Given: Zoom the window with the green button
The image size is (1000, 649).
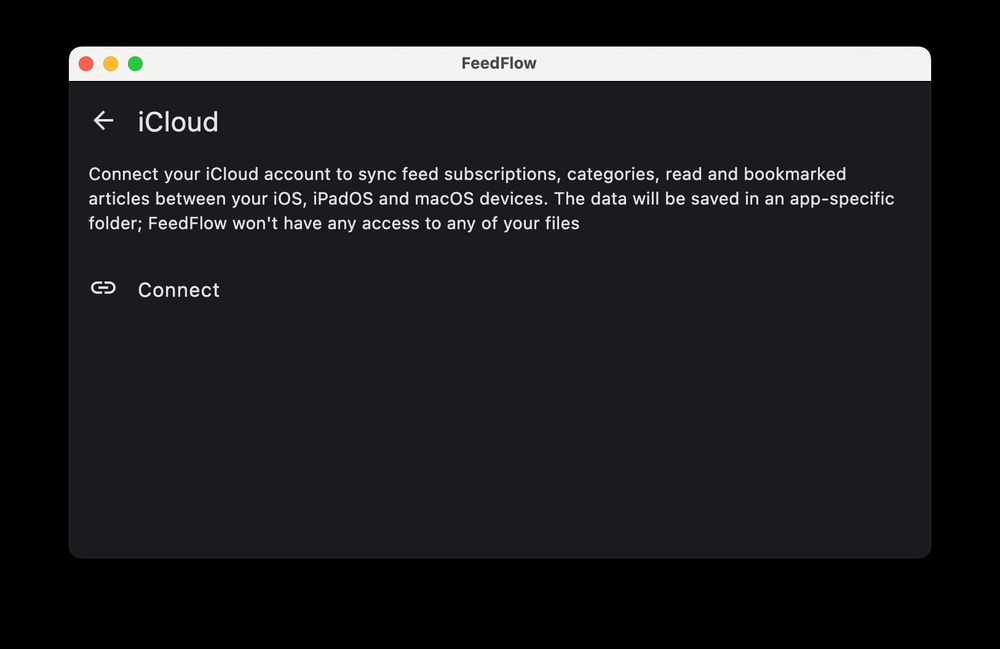Looking at the screenshot, I should point(135,64).
